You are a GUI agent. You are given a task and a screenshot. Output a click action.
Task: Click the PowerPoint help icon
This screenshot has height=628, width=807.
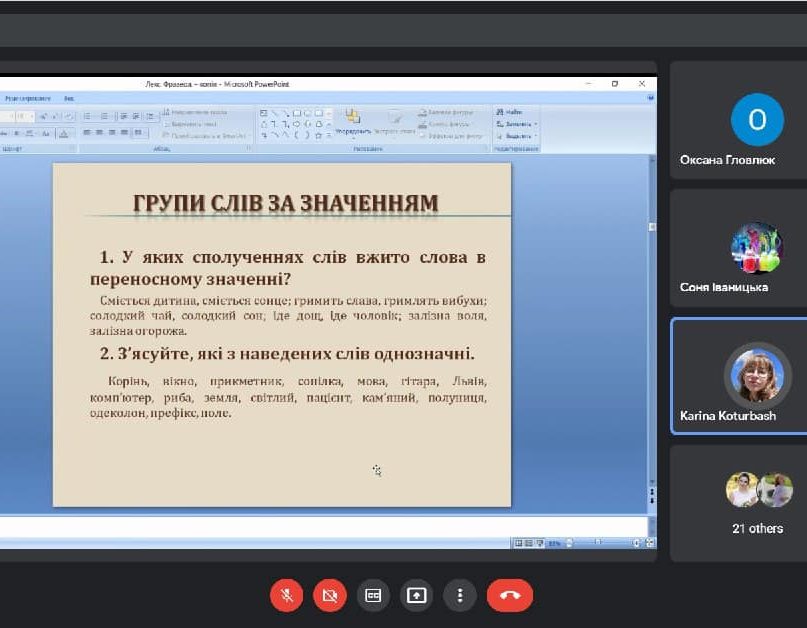pos(650,99)
